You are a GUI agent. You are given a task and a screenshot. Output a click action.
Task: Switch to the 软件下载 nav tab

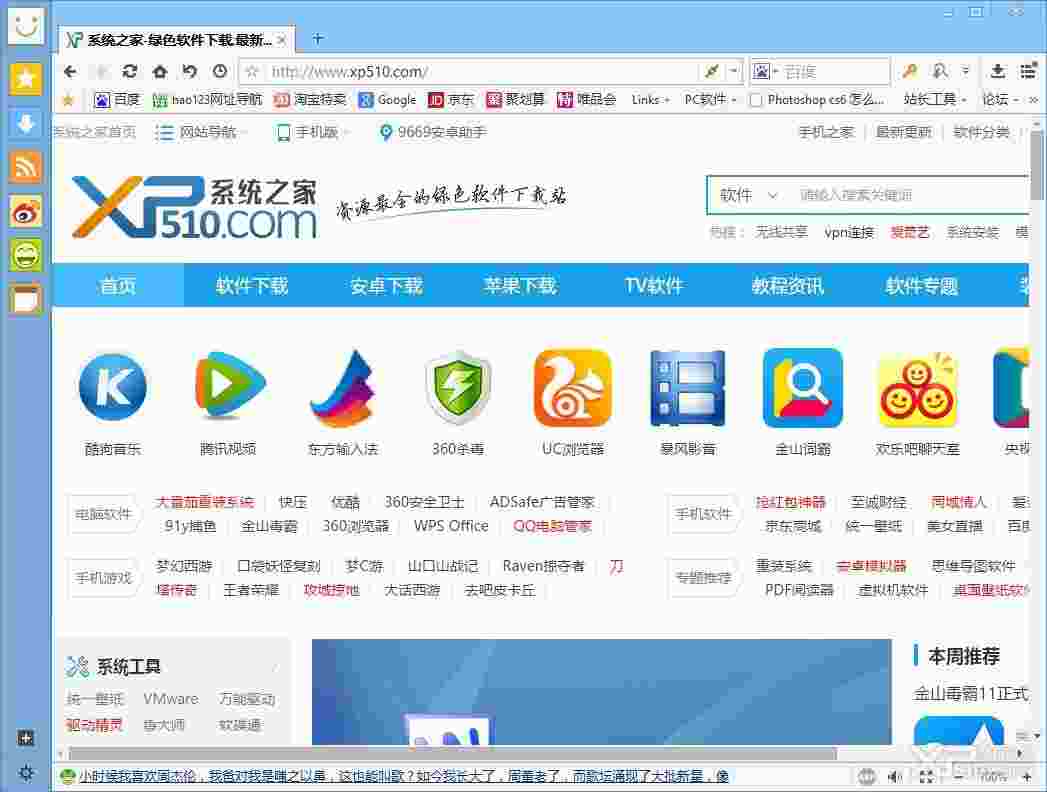252,286
